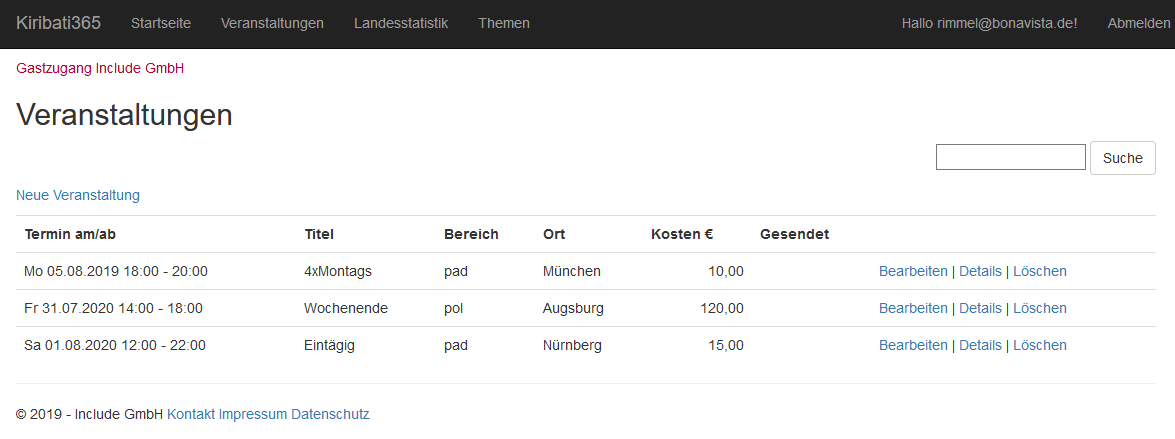Focus the search text field
The height and width of the screenshot is (439, 1175).
[x=1011, y=157]
